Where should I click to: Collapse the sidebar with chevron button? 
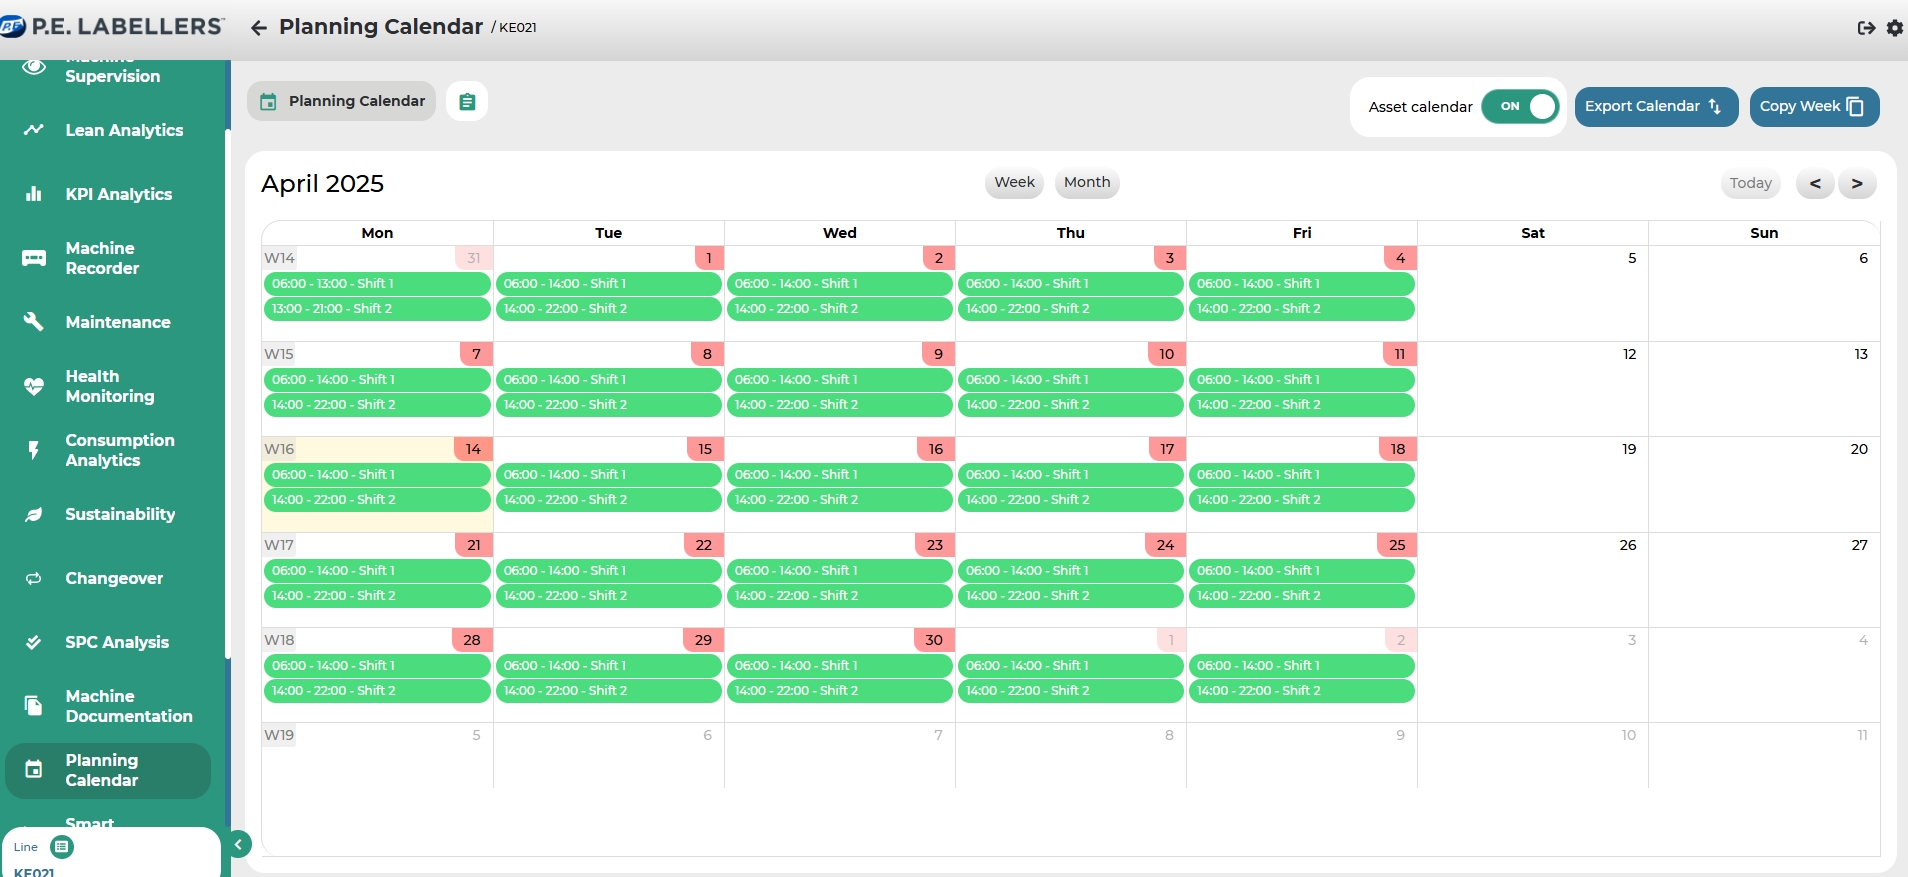coord(239,845)
